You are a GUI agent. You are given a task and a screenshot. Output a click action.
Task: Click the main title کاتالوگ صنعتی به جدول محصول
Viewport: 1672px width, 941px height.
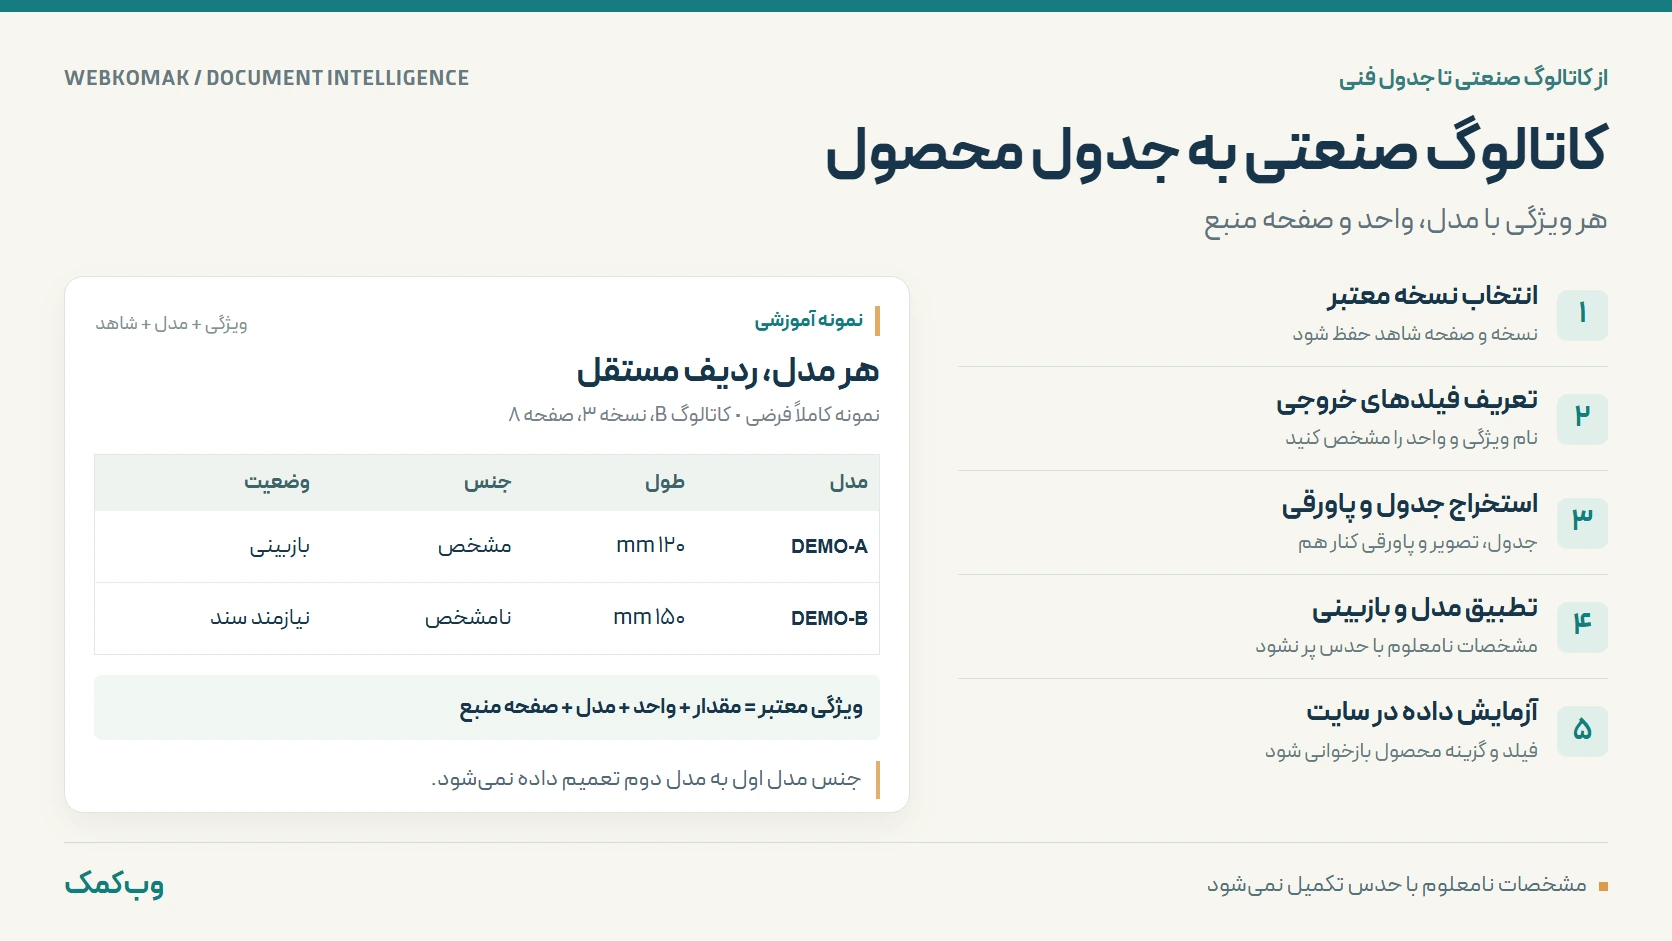coord(1216,151)
